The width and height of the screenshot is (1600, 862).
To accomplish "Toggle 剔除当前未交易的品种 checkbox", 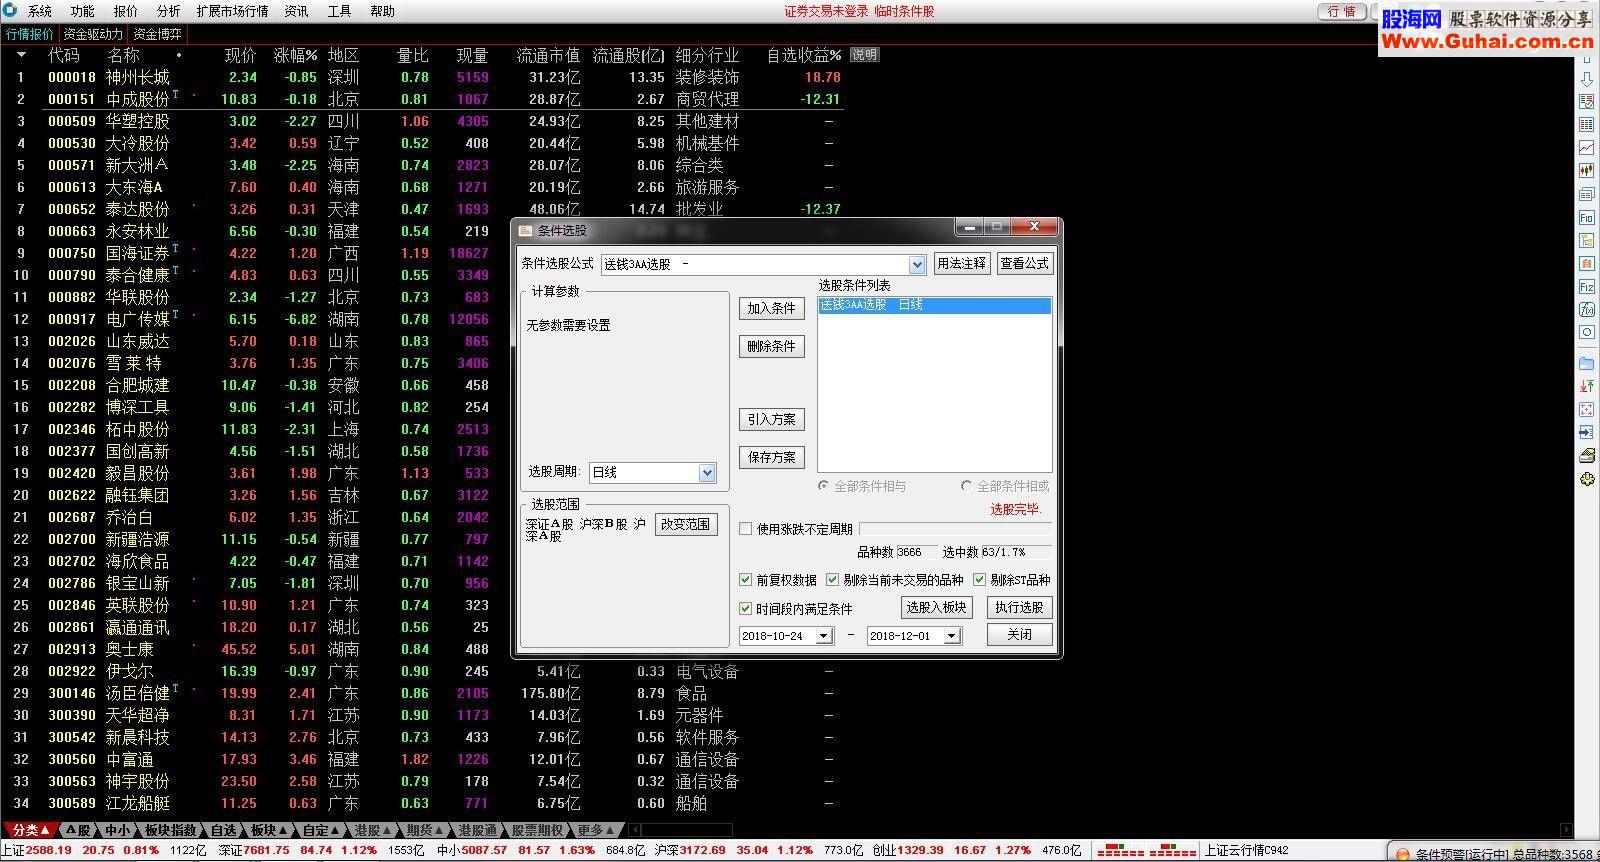I will pos(832,580).
